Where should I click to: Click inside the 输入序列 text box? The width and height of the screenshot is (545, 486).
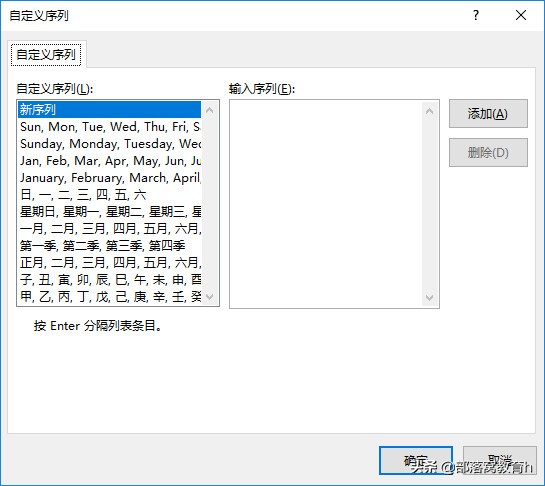[x=326, y=204]
